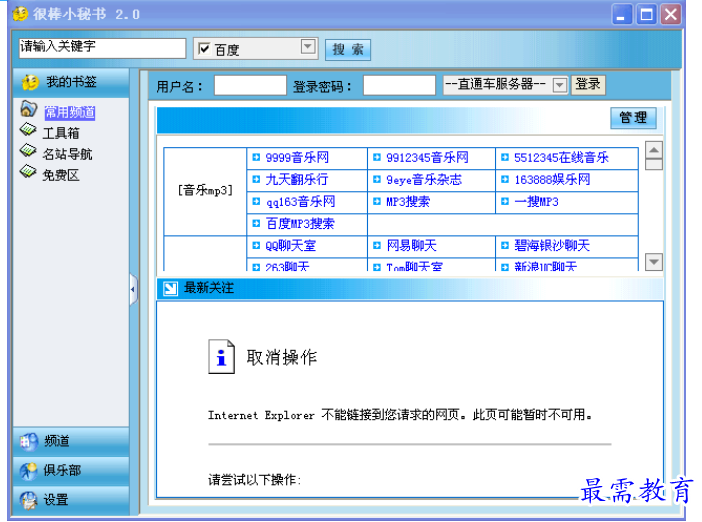Open the 碧海银沙聊天 link
This screenshot has height=522, width=702.
click(552, 246)
